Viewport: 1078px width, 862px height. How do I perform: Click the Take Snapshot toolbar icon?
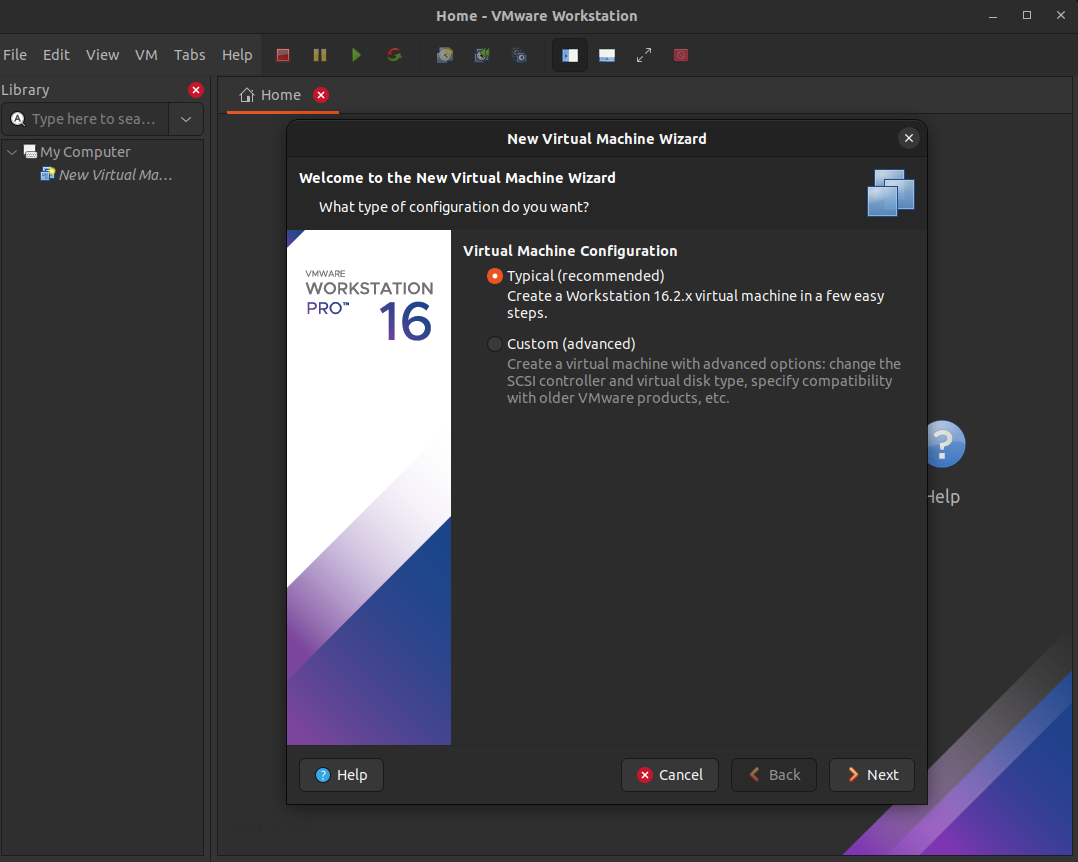coord(445,55)
